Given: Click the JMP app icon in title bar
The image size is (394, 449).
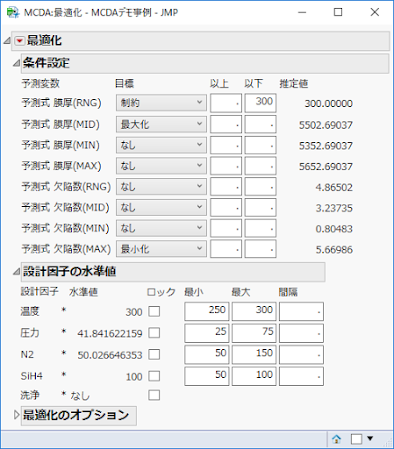Looking at the screenshot, I should pos(13,12).
